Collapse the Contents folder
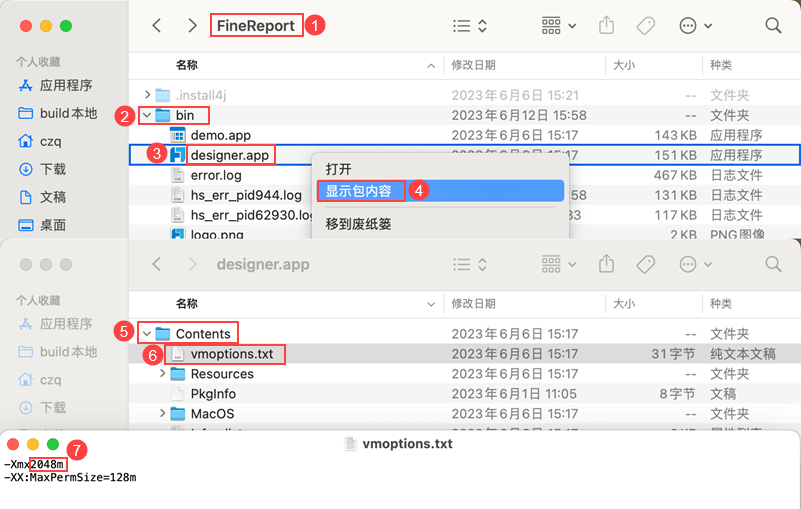This screenshot has width=801, height=509. click(x=147, y=334)
